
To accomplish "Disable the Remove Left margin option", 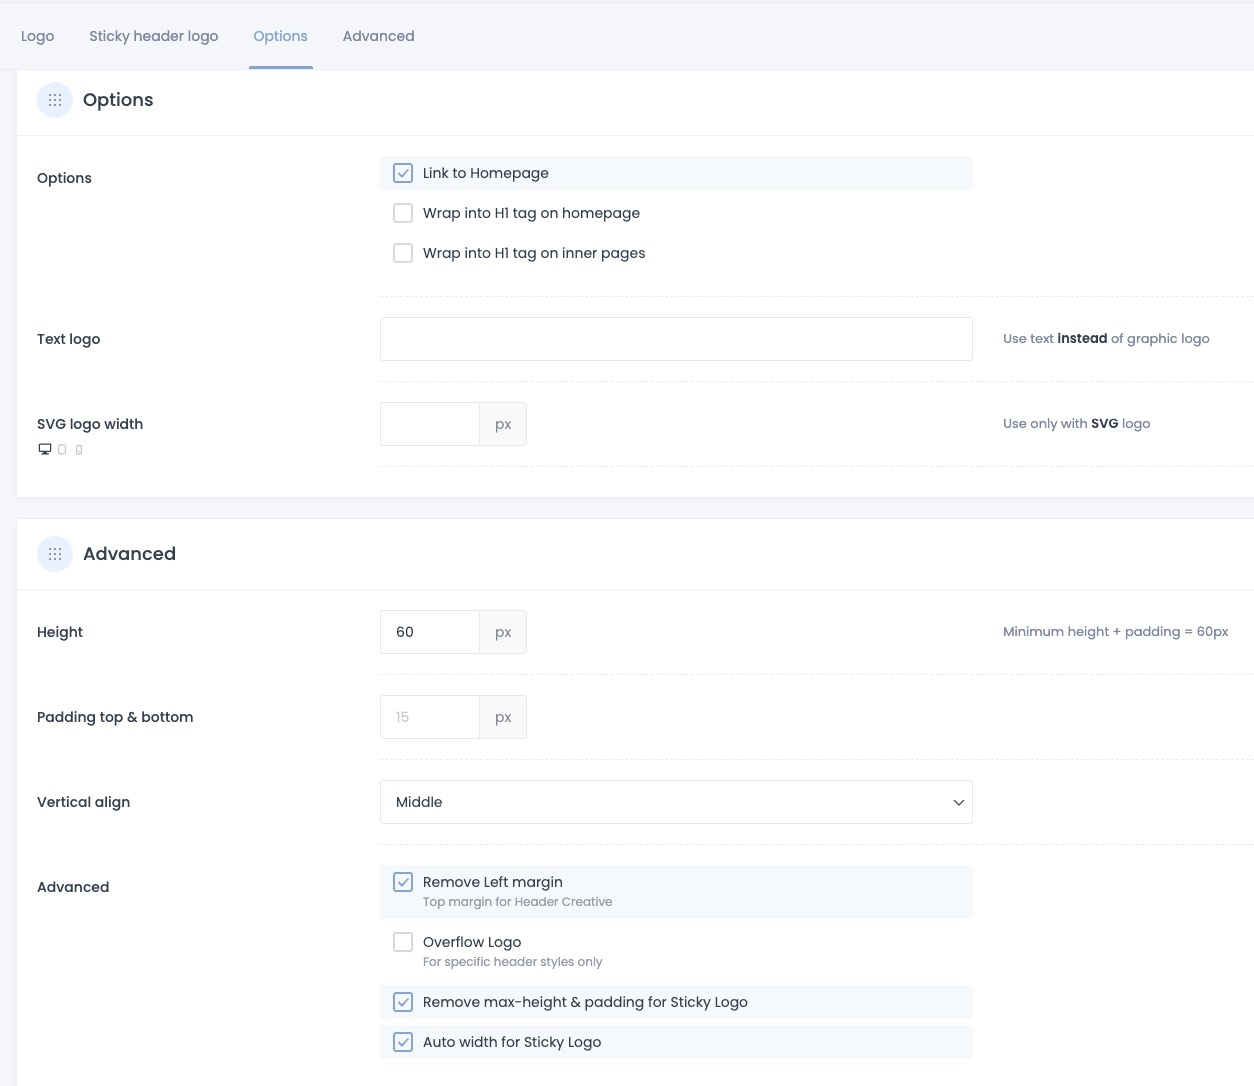I will [403, 882].
